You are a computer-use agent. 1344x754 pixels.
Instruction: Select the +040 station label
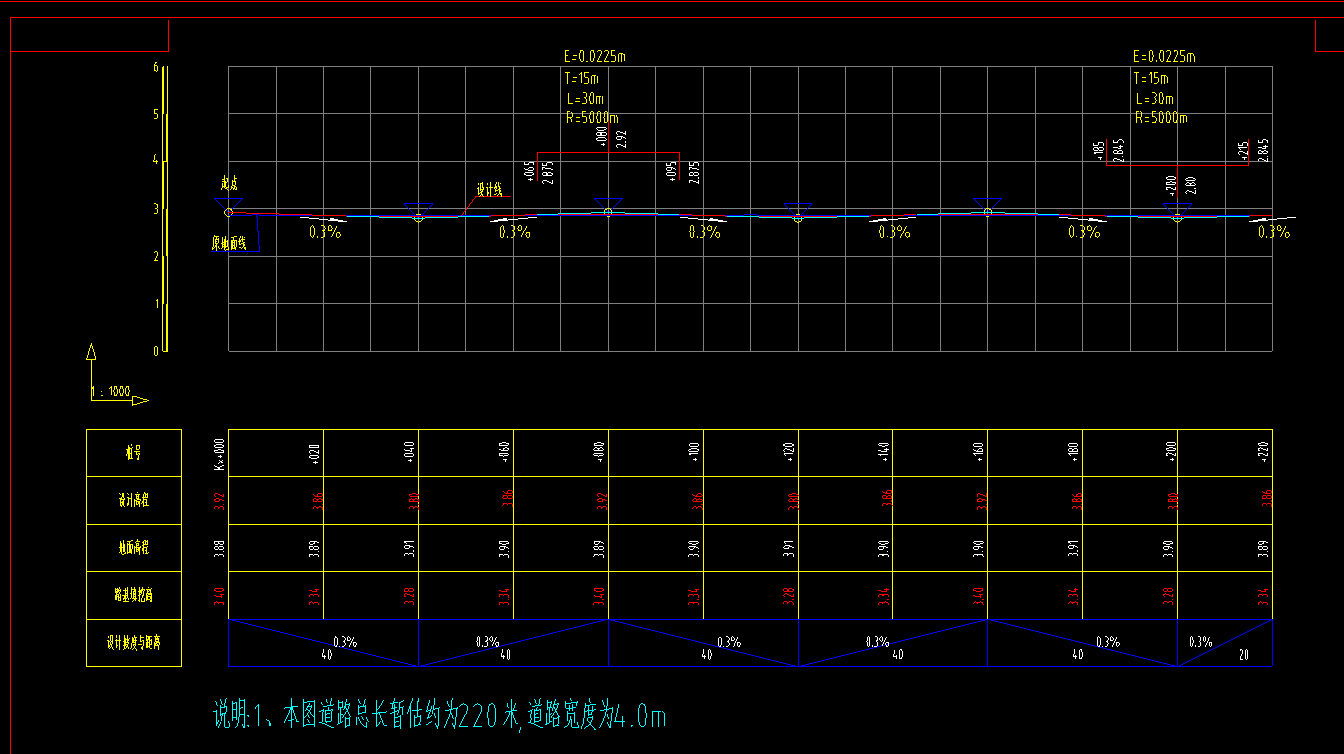(410, 454)
